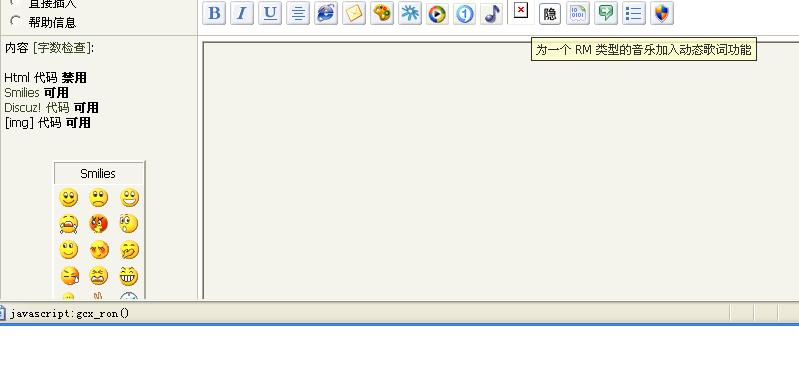The image size is (799, 384).
Task: Insert code block with binary icon
Action: (578, 13)
